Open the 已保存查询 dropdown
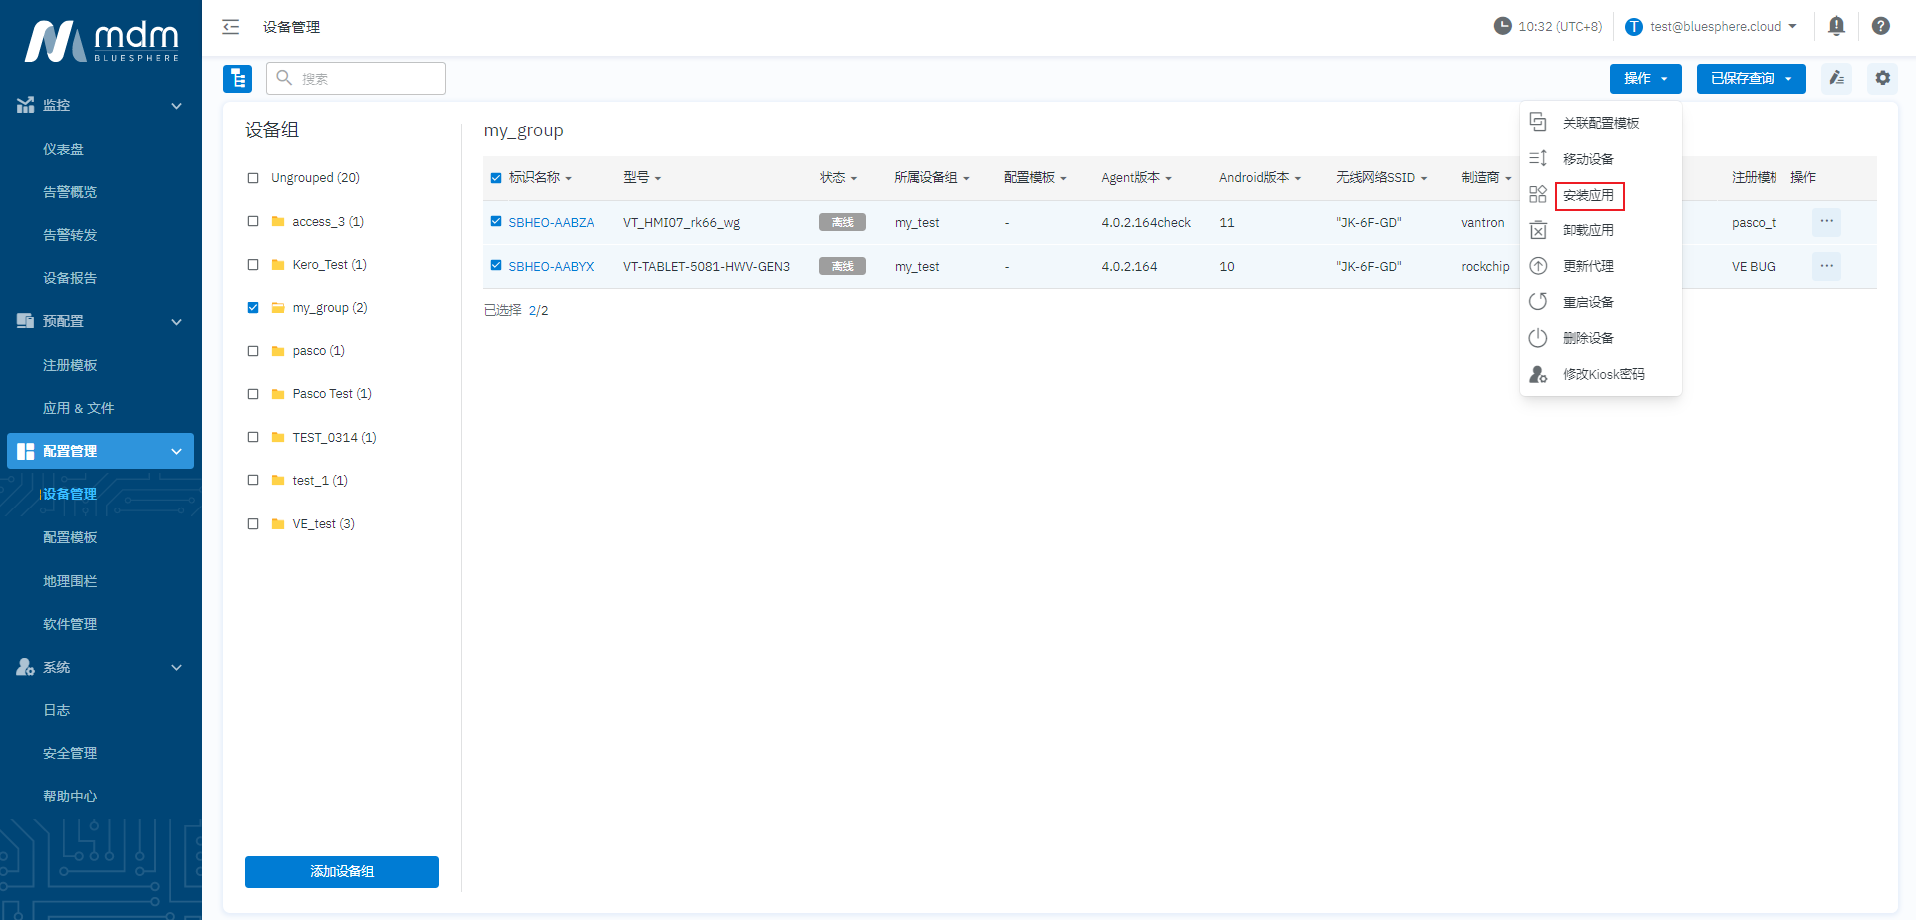 [1750, 78]
